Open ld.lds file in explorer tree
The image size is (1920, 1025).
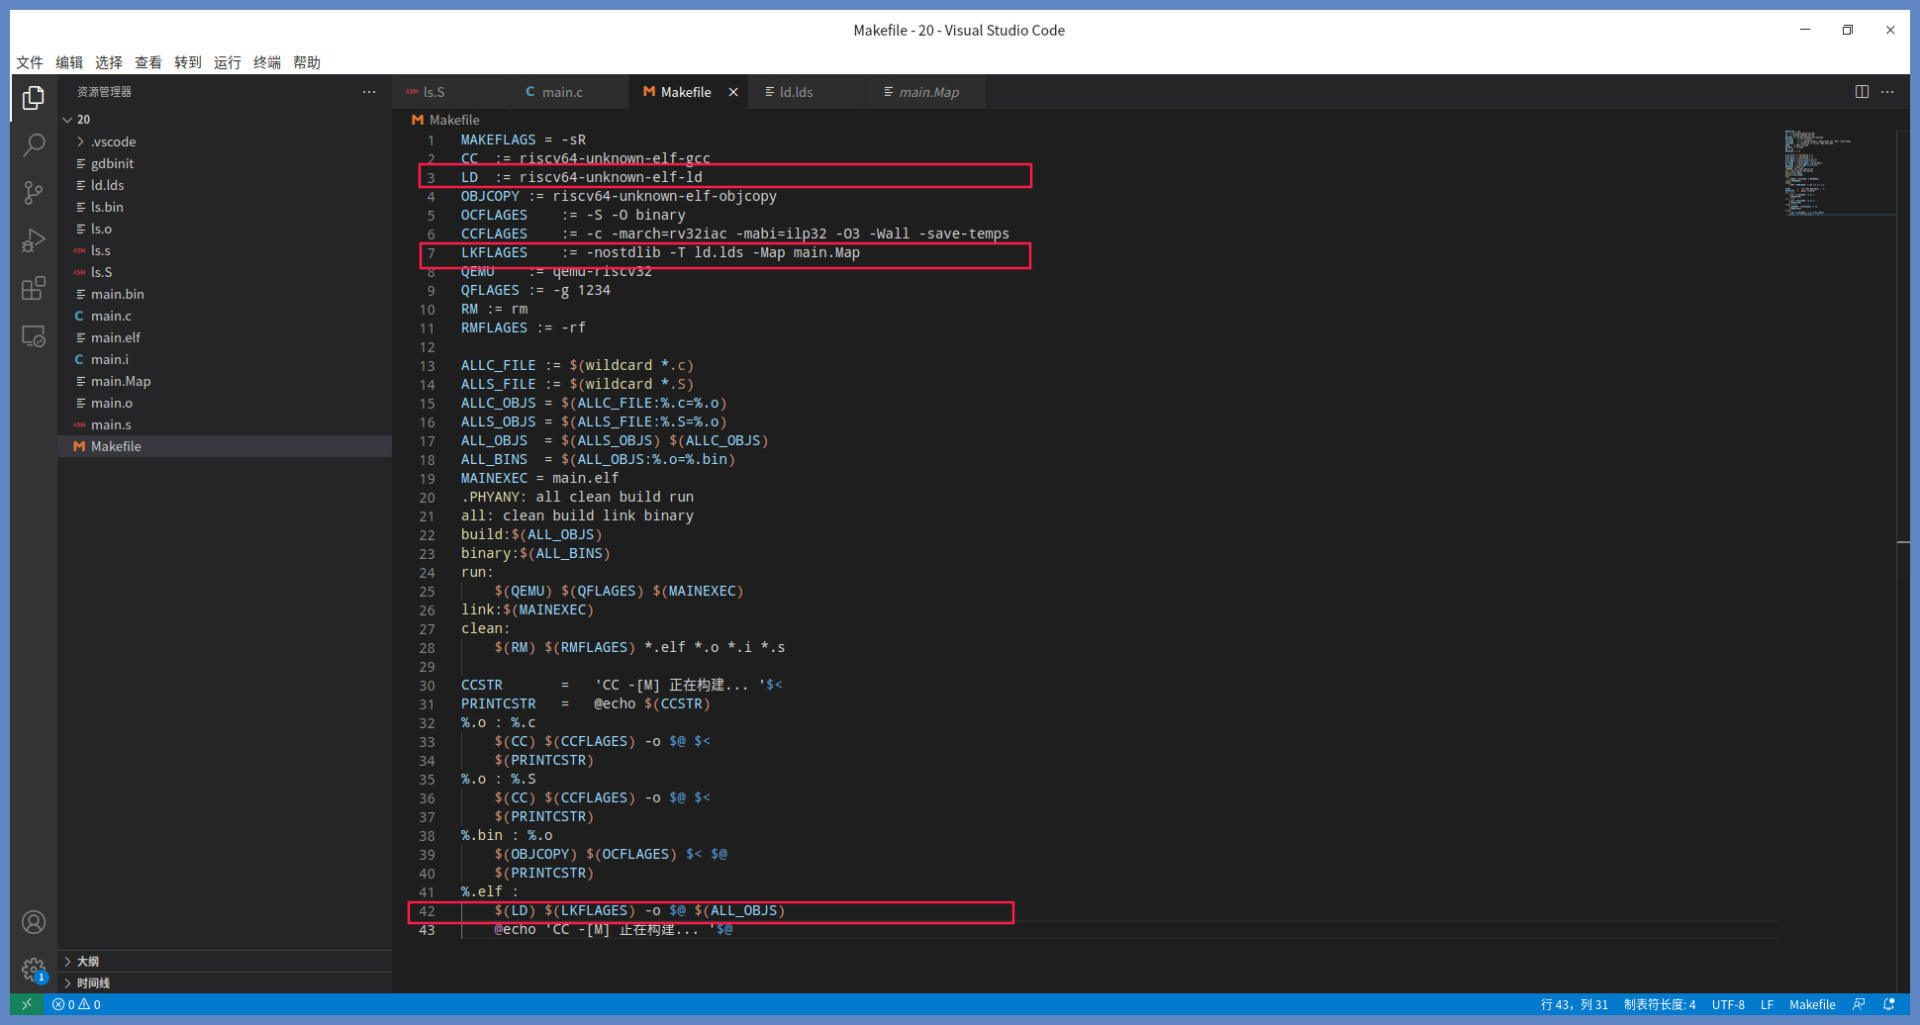point(107,185)
